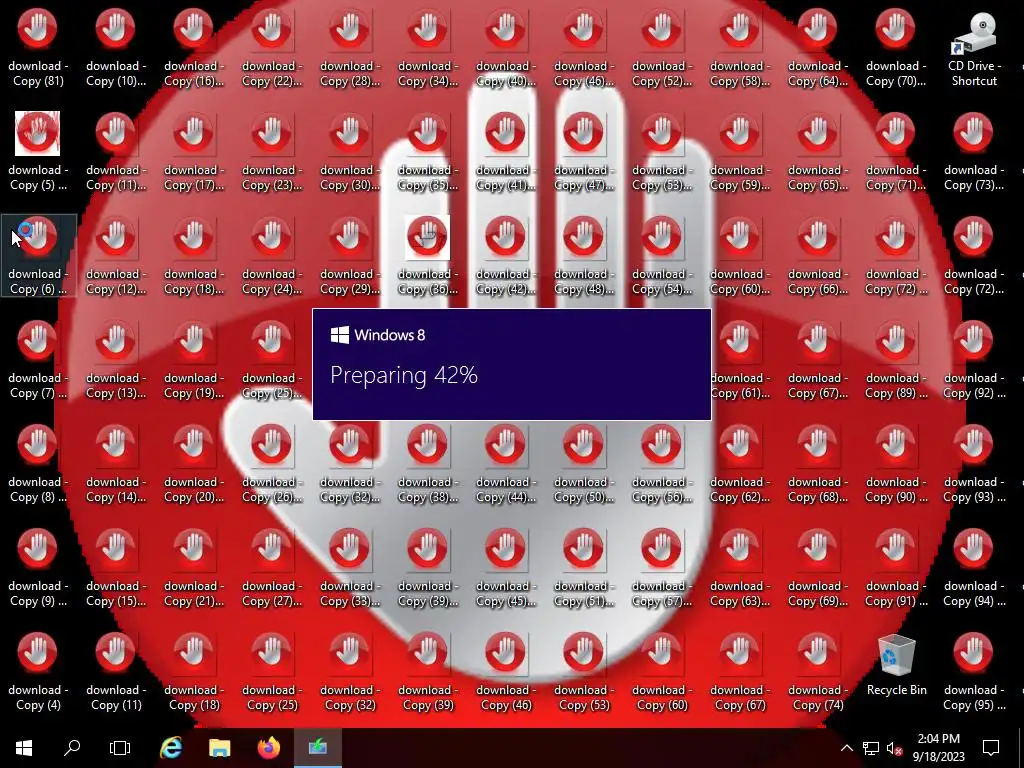Select download - Copy (30) icon
This screenshot has height=768, width=1024.
[x=349, y=153]
